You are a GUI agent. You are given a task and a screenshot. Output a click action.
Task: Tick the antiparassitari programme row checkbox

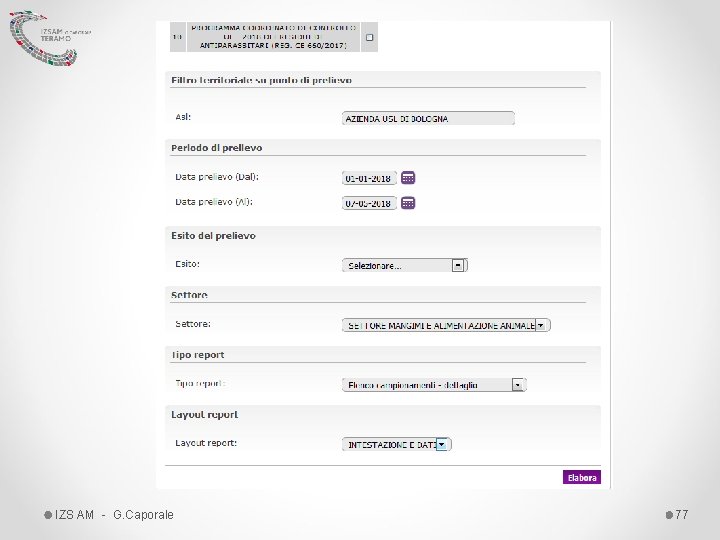point(369,37)
